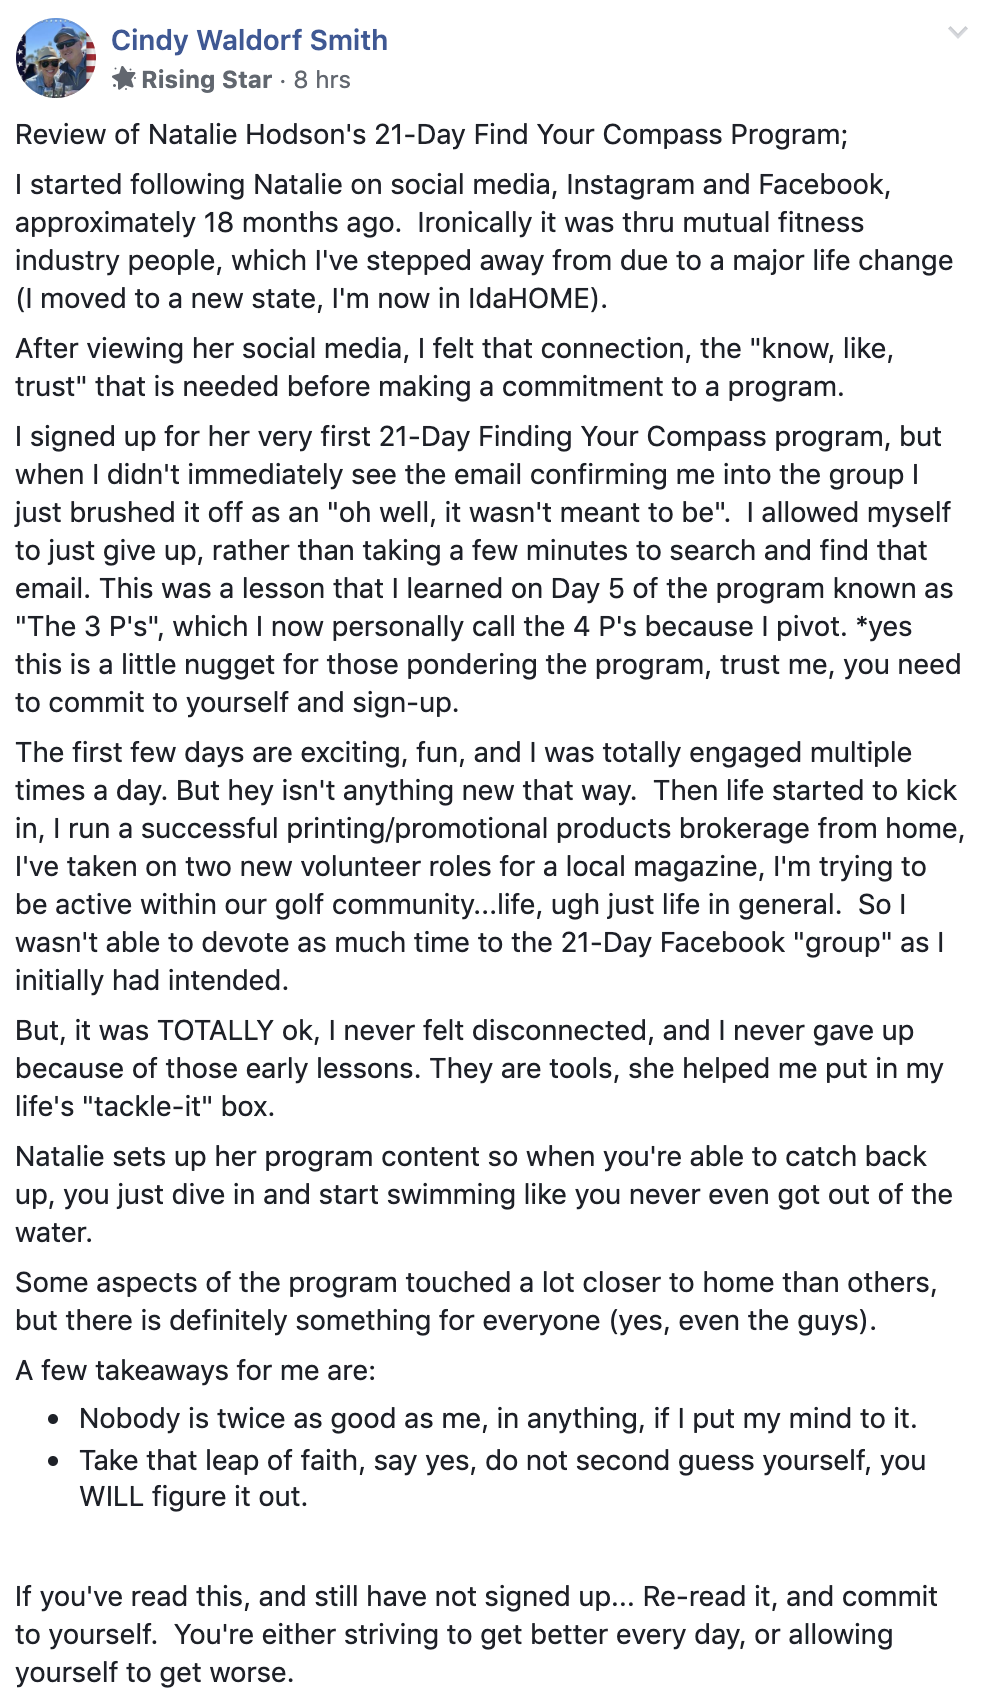Click paragraph starting 'I signed up for her'
Image resolution: width=988 pixels, height=1700 pixels.
coord(488,569)
